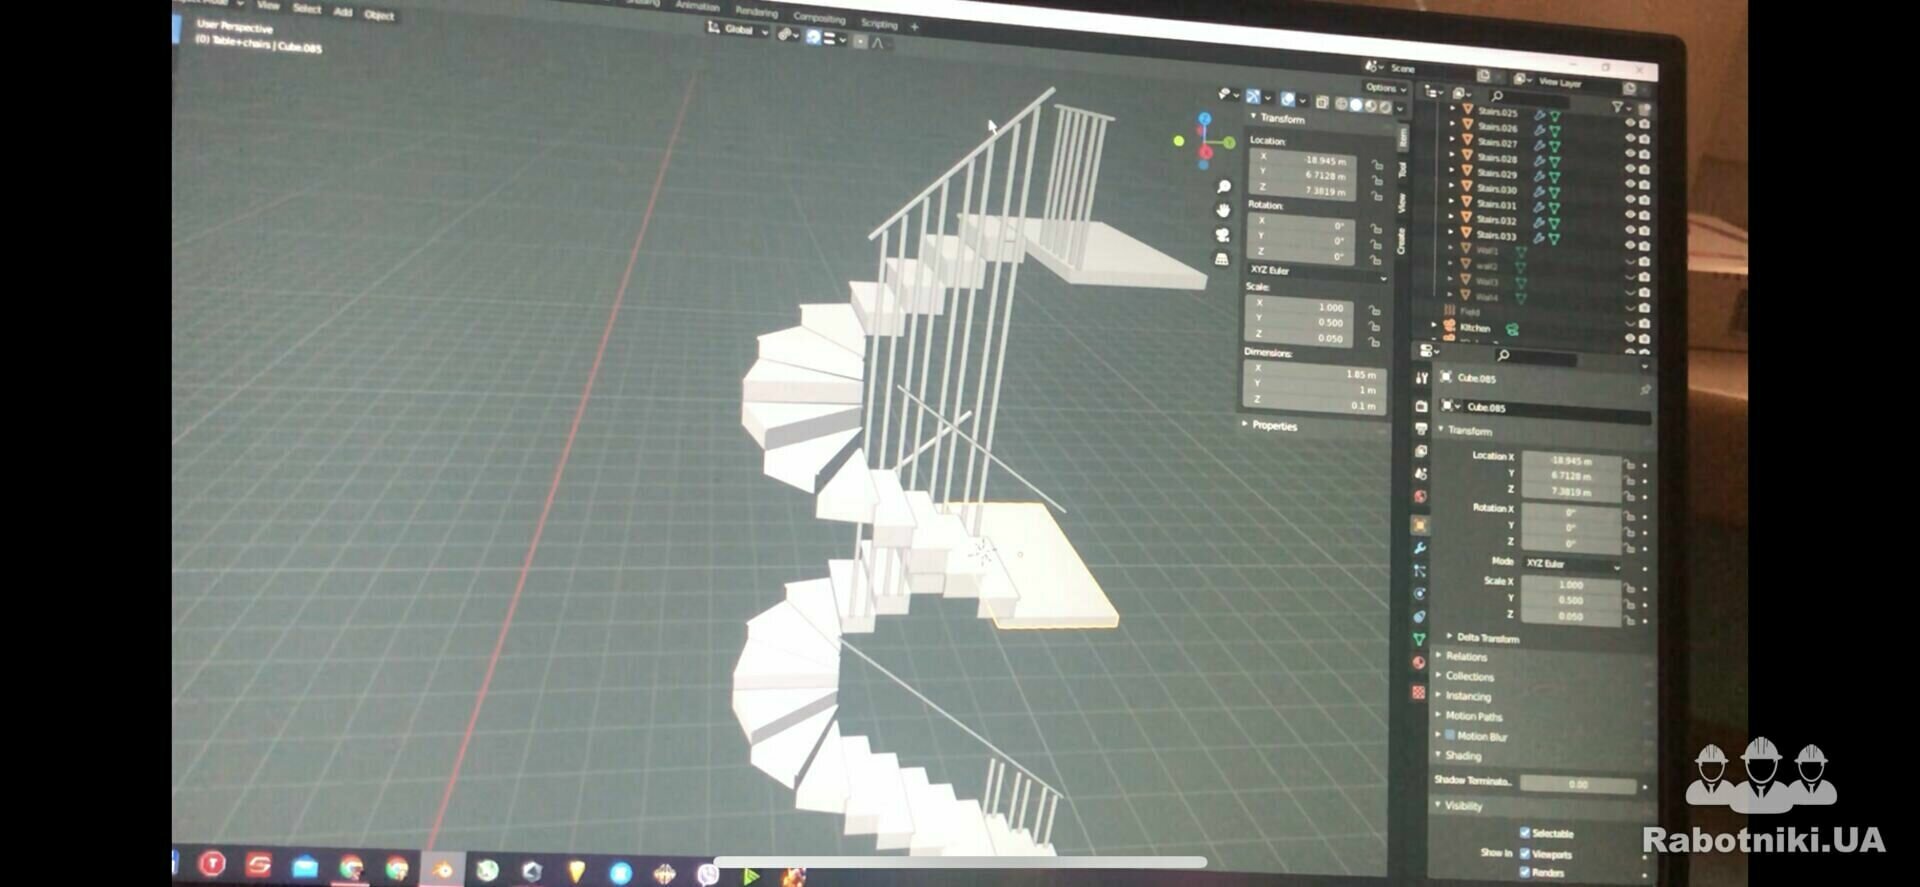Expand the Collections panel
1920x887 pixels.
click(x=1439, y=675)
